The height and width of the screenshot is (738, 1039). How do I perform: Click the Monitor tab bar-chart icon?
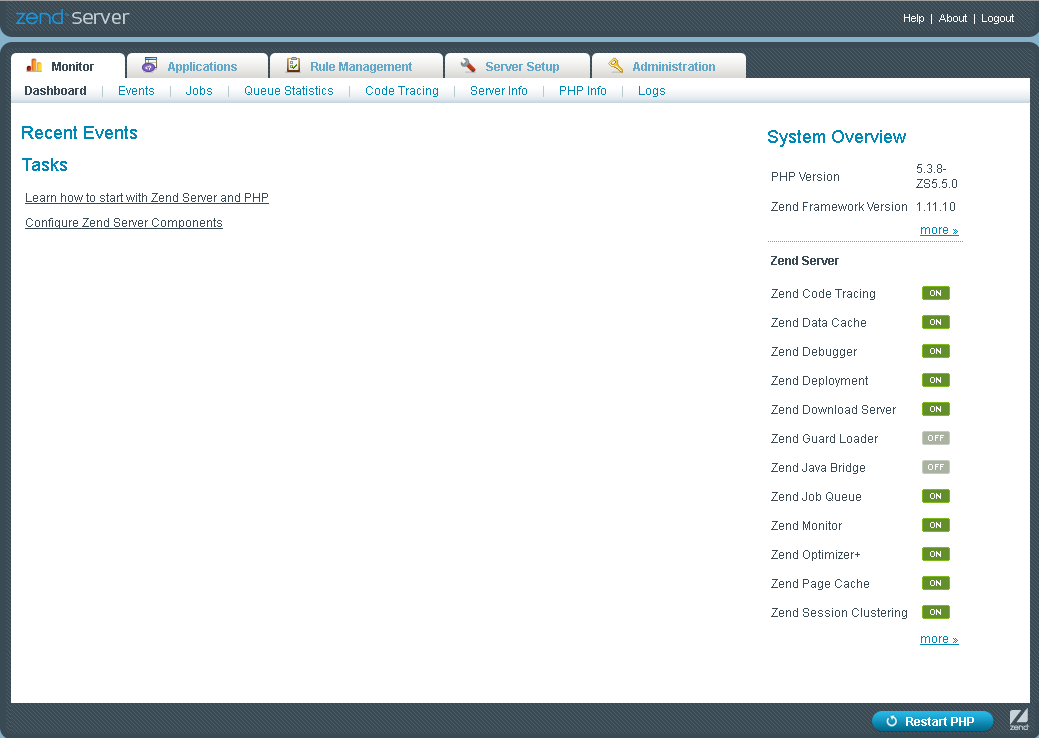(x=34, y=66)
